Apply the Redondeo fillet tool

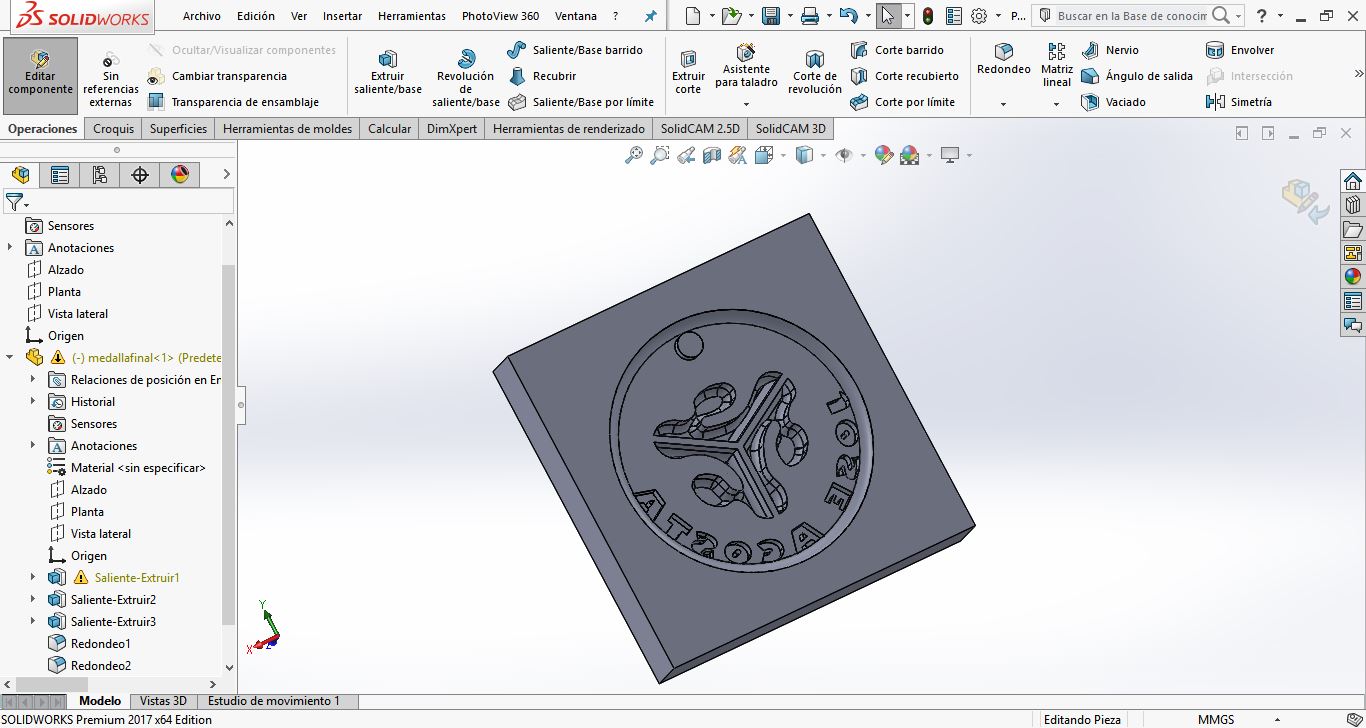[x=1004, y=60]
